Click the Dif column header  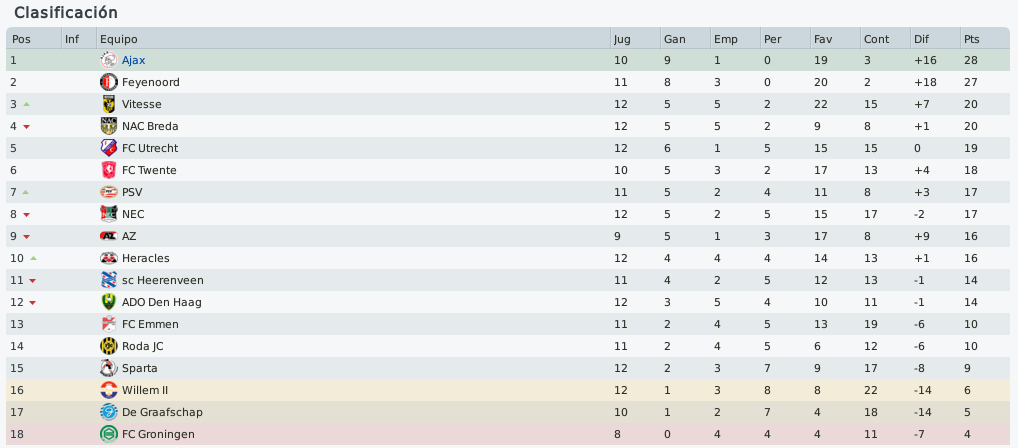pos(936,39)
